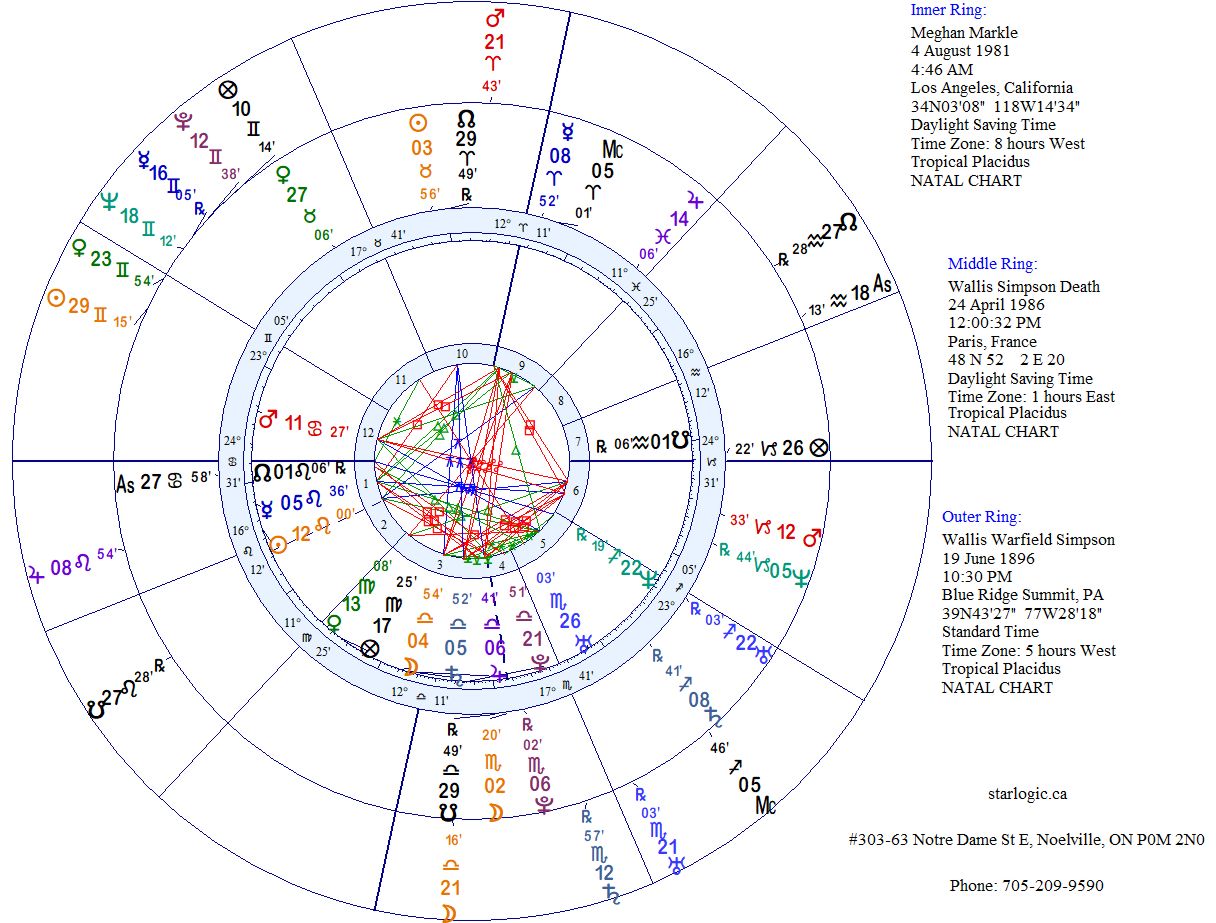Open the starlogic.ca website text
1216x923 pixels.
tap(1026, 794)
